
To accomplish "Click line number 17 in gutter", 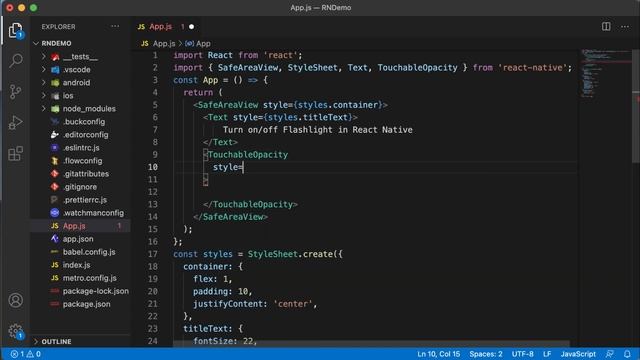I will [153, 254].
